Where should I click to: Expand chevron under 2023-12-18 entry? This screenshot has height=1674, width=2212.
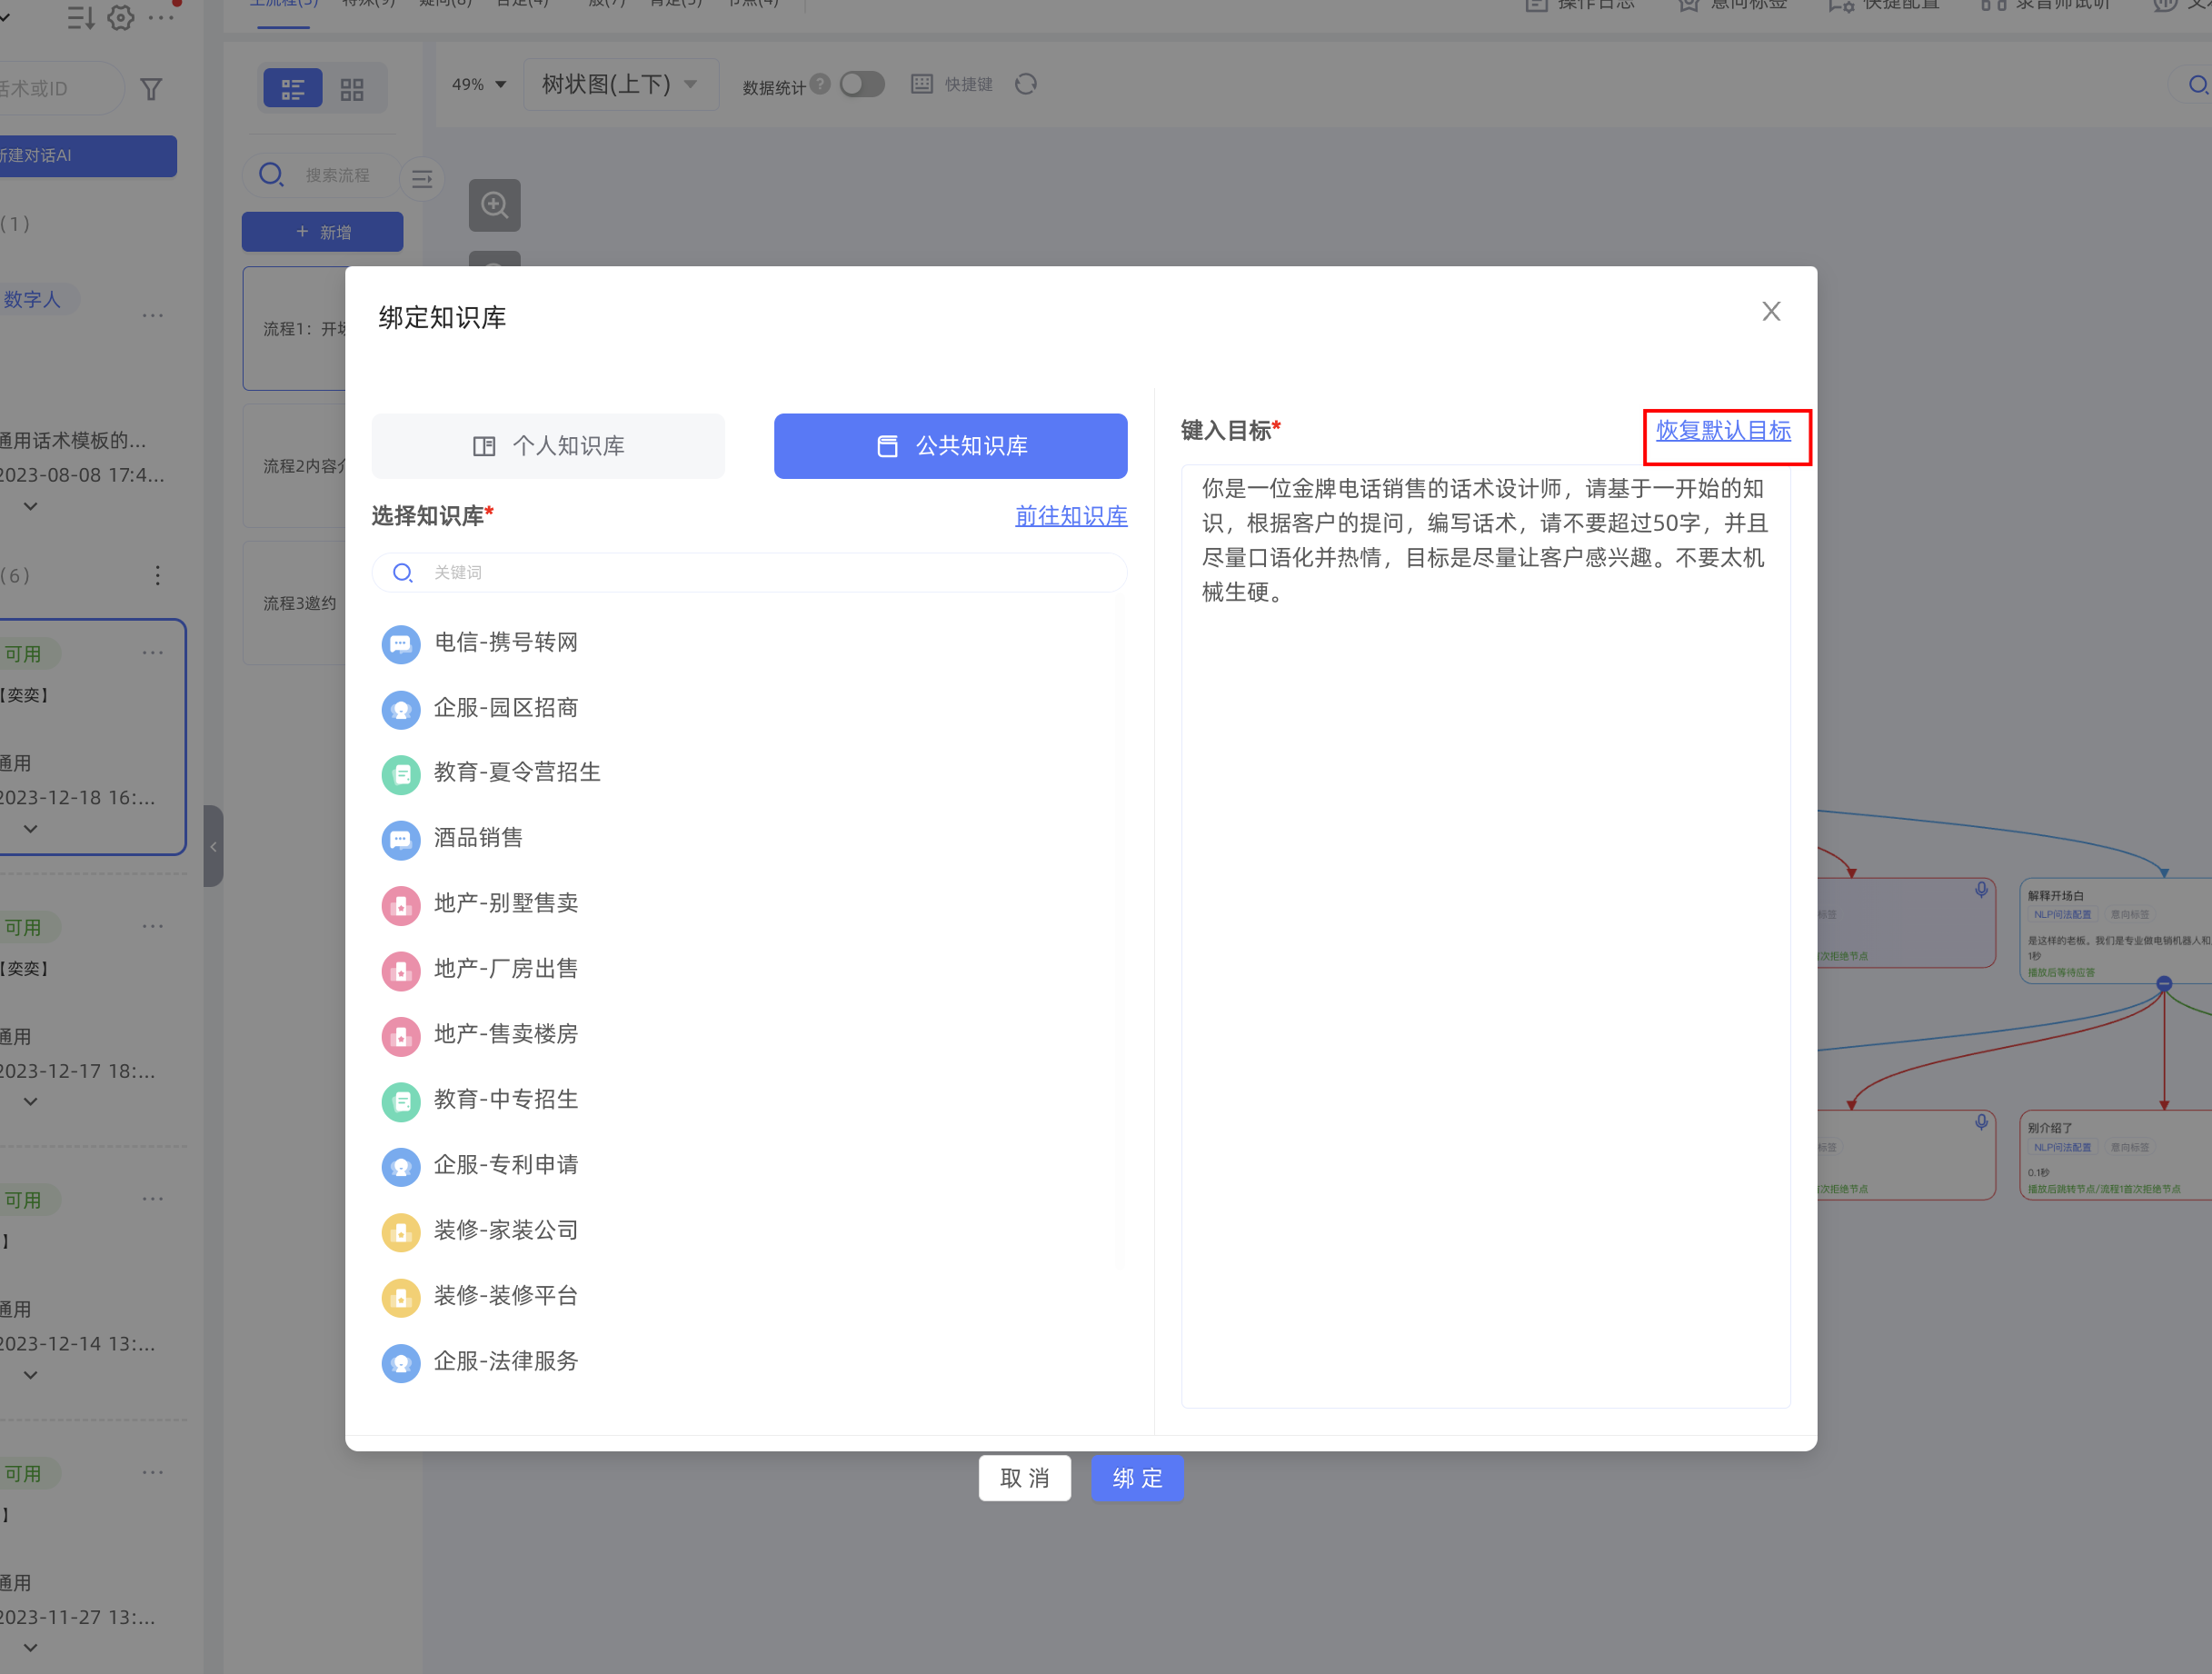[31, 829]
